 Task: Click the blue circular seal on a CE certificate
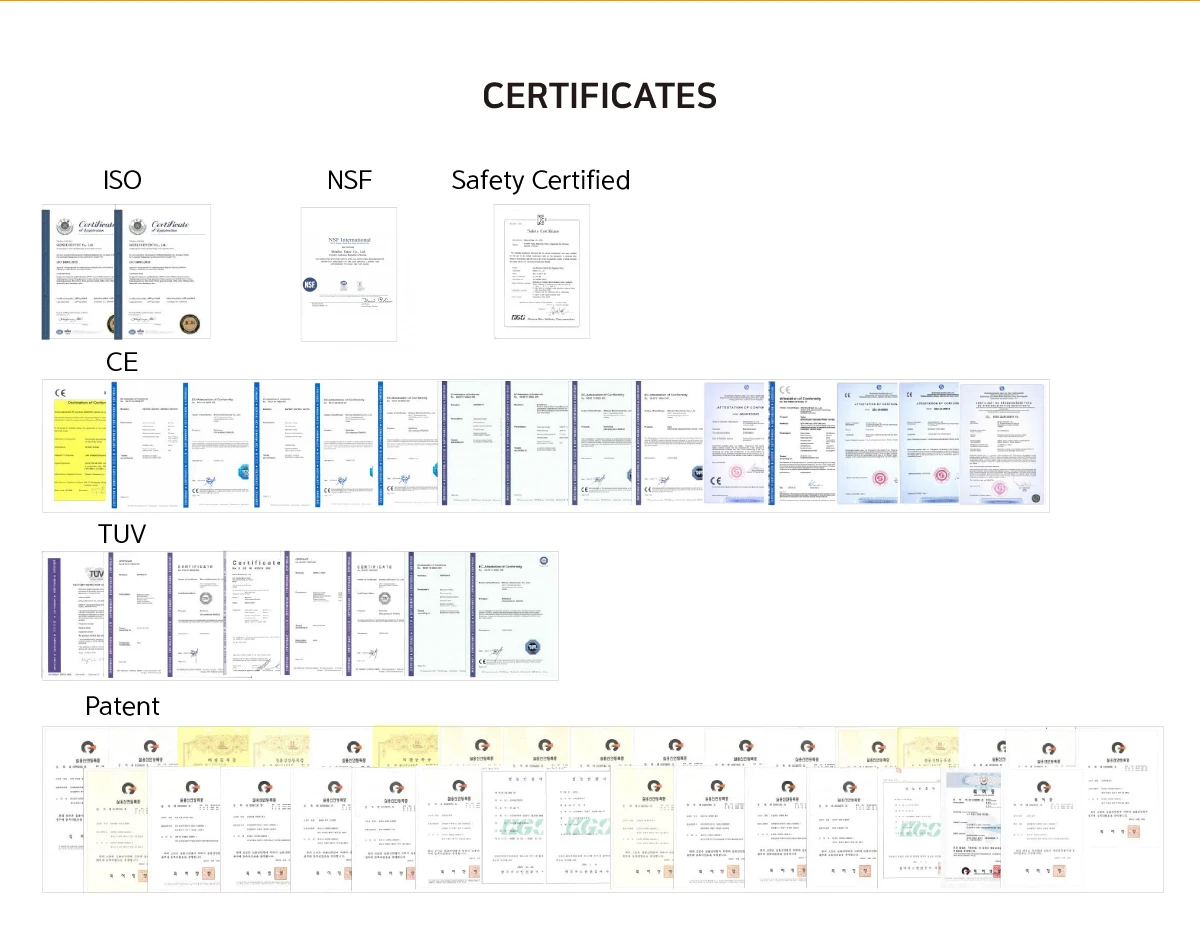(242, 472)
